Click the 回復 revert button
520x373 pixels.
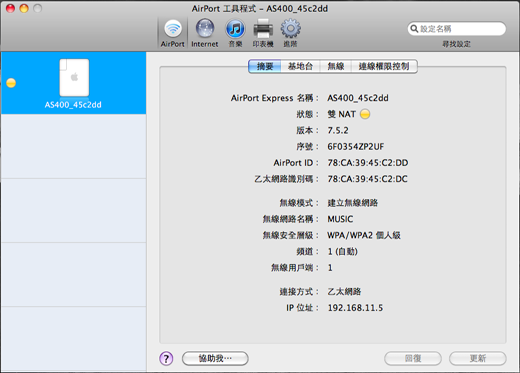click(x=413, y=358)
